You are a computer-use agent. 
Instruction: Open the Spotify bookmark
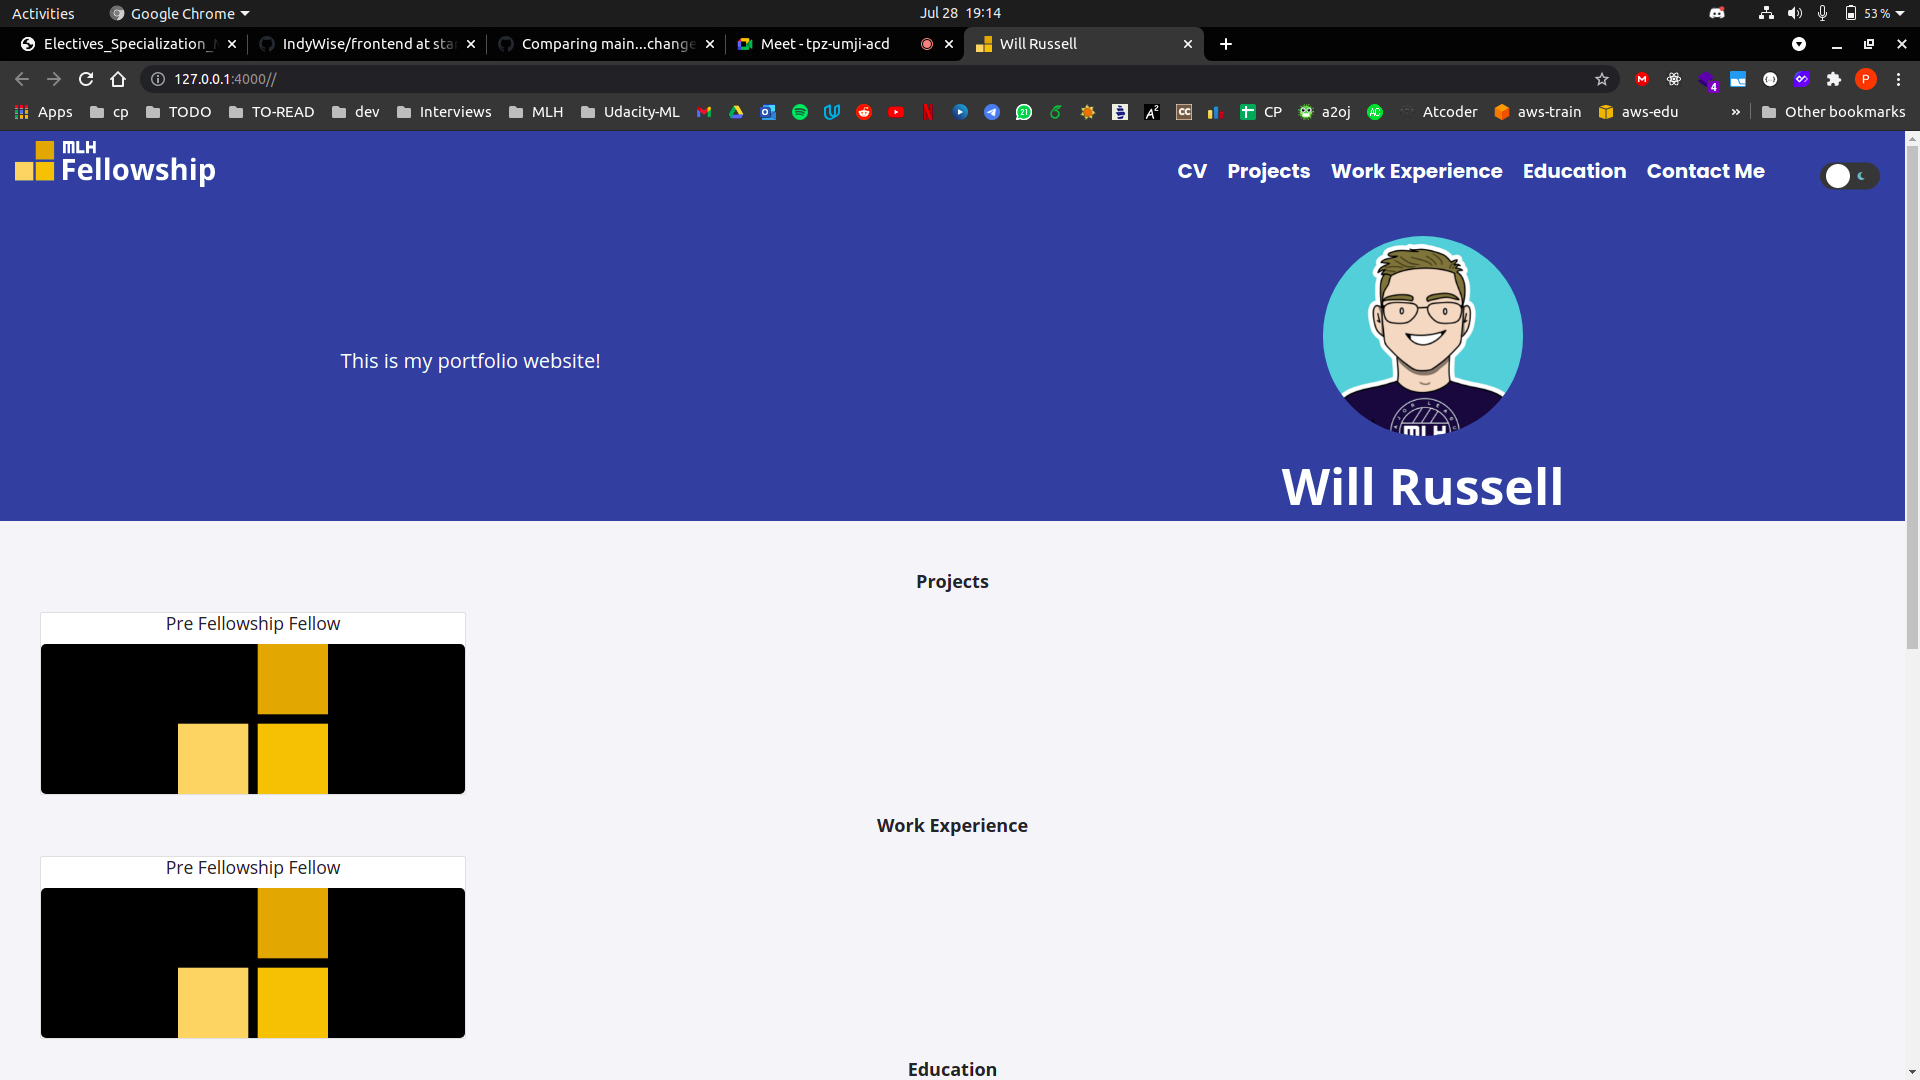(800, 112)
